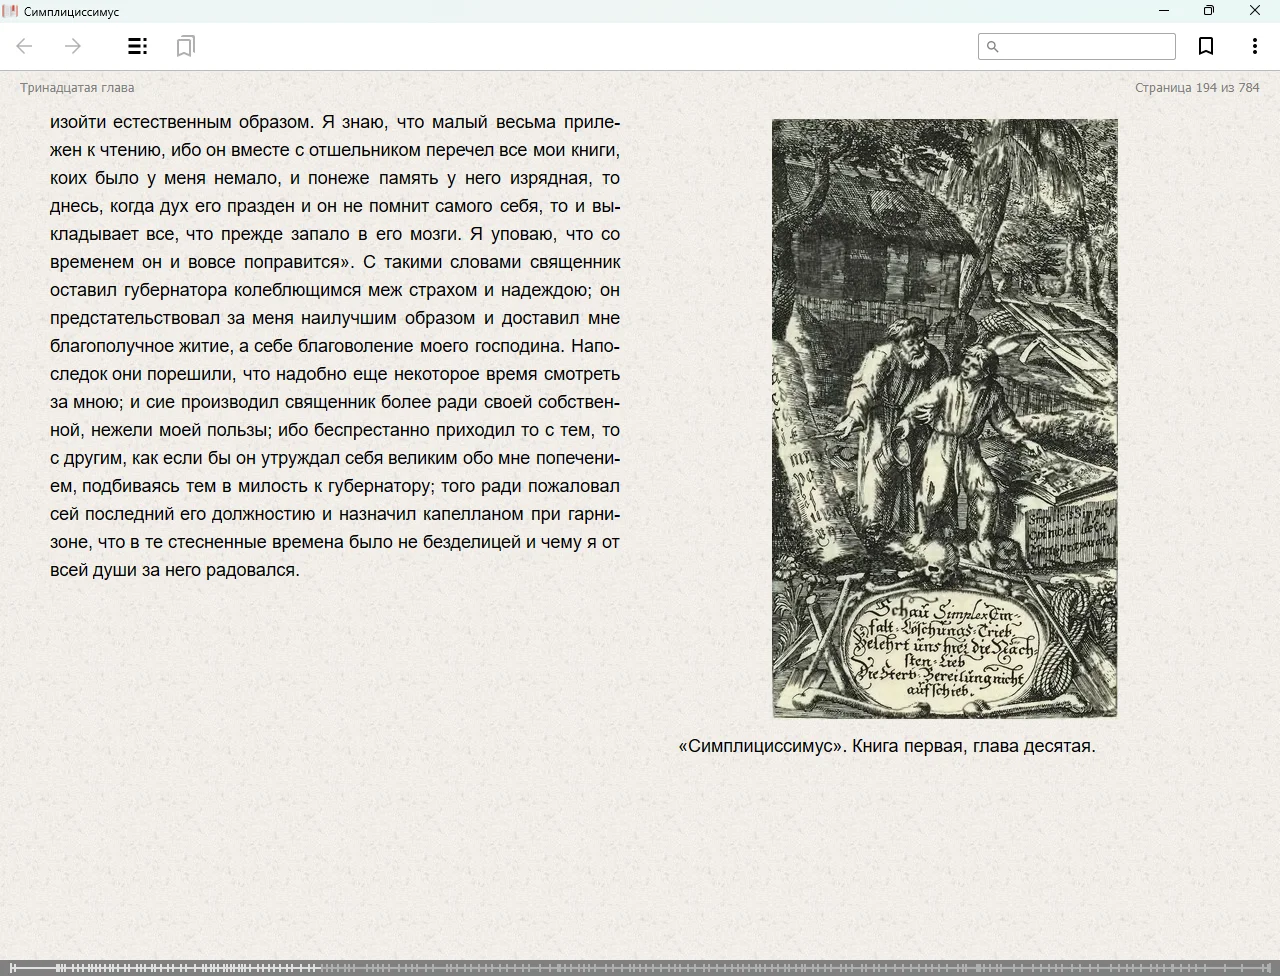The image size is (1280, 976).
Task: Click the magnifier icon in search box
Action: (993, 46)
